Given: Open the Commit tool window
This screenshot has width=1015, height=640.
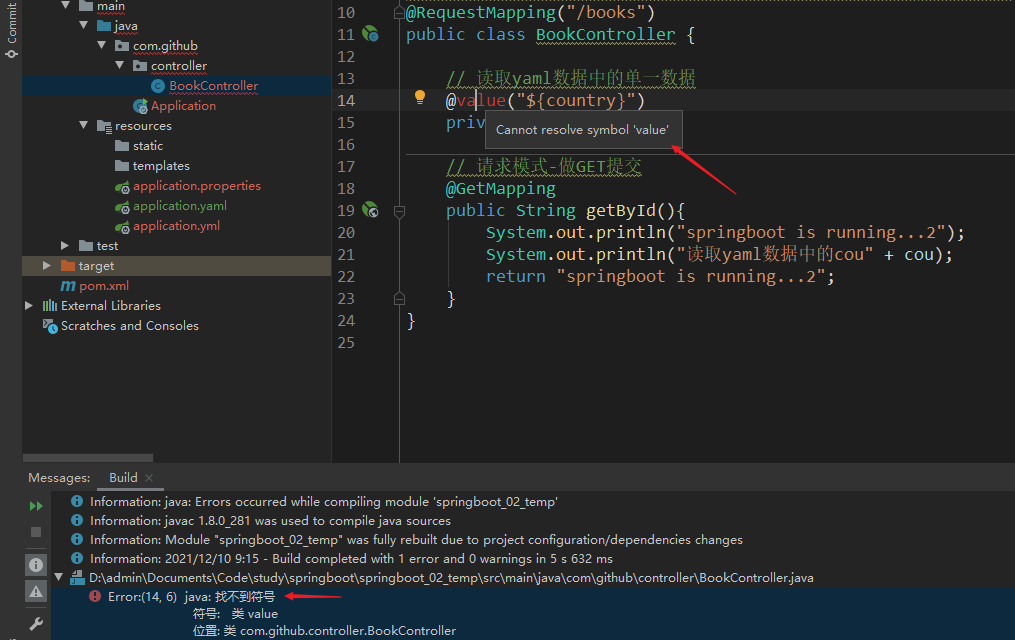Looking at the screenshot, I should coord(11,30).
